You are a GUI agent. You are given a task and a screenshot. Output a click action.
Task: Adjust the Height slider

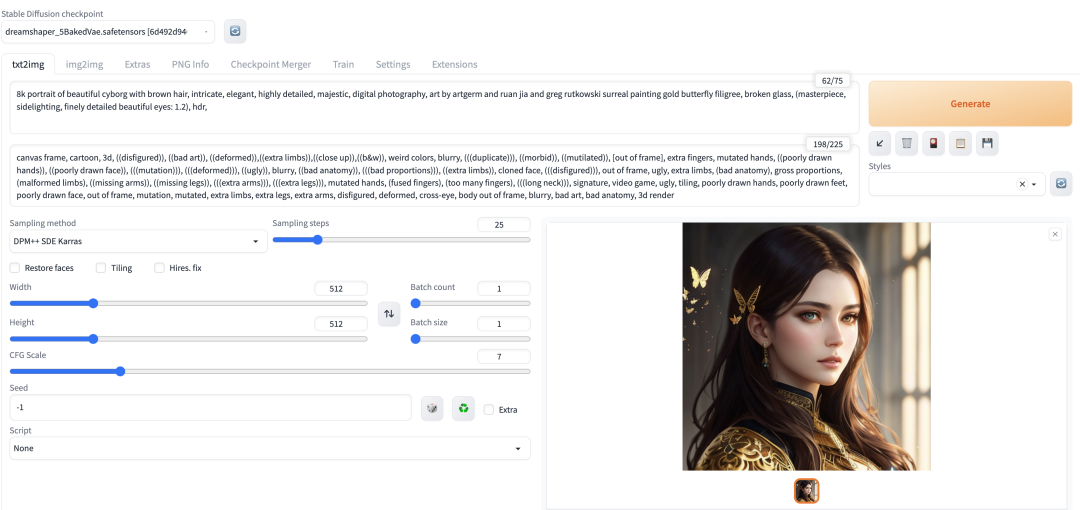pos(189,338)
